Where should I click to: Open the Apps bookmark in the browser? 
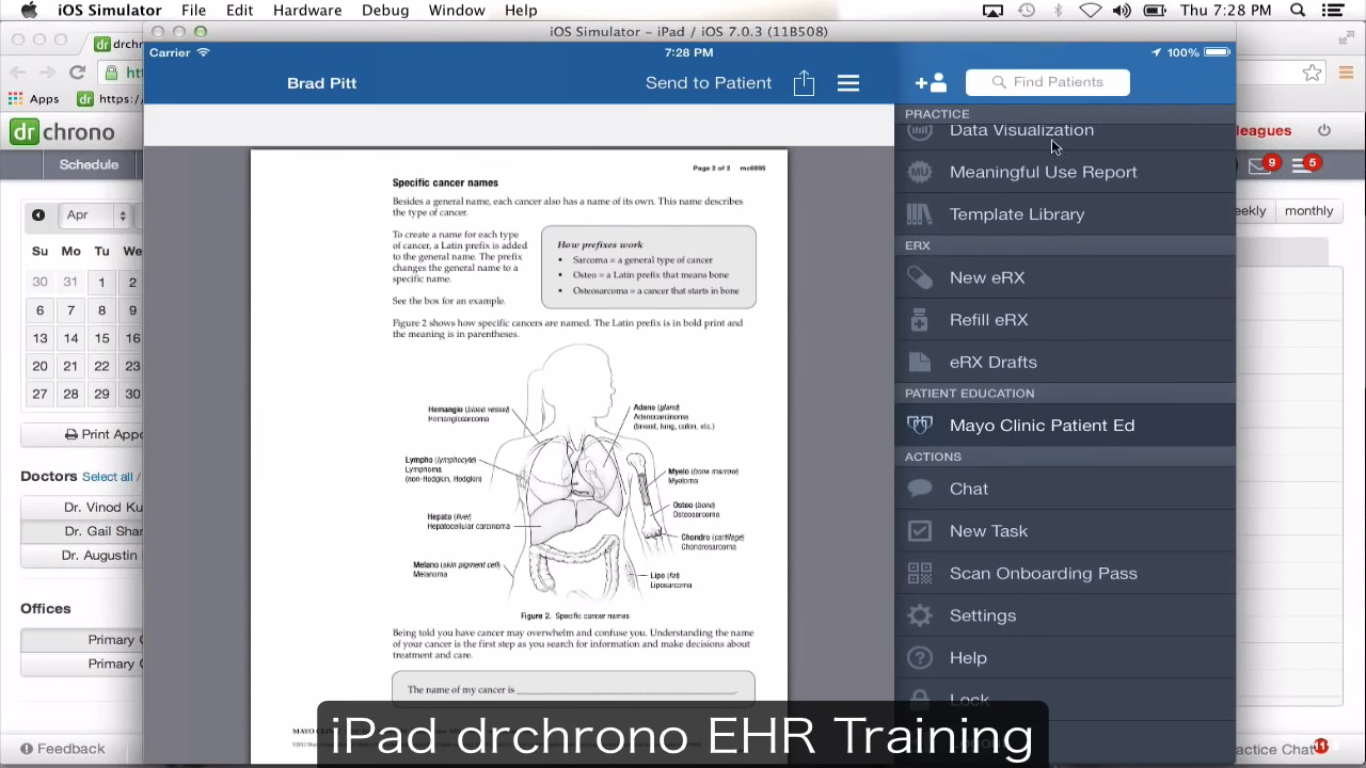(x=34, y=99)
